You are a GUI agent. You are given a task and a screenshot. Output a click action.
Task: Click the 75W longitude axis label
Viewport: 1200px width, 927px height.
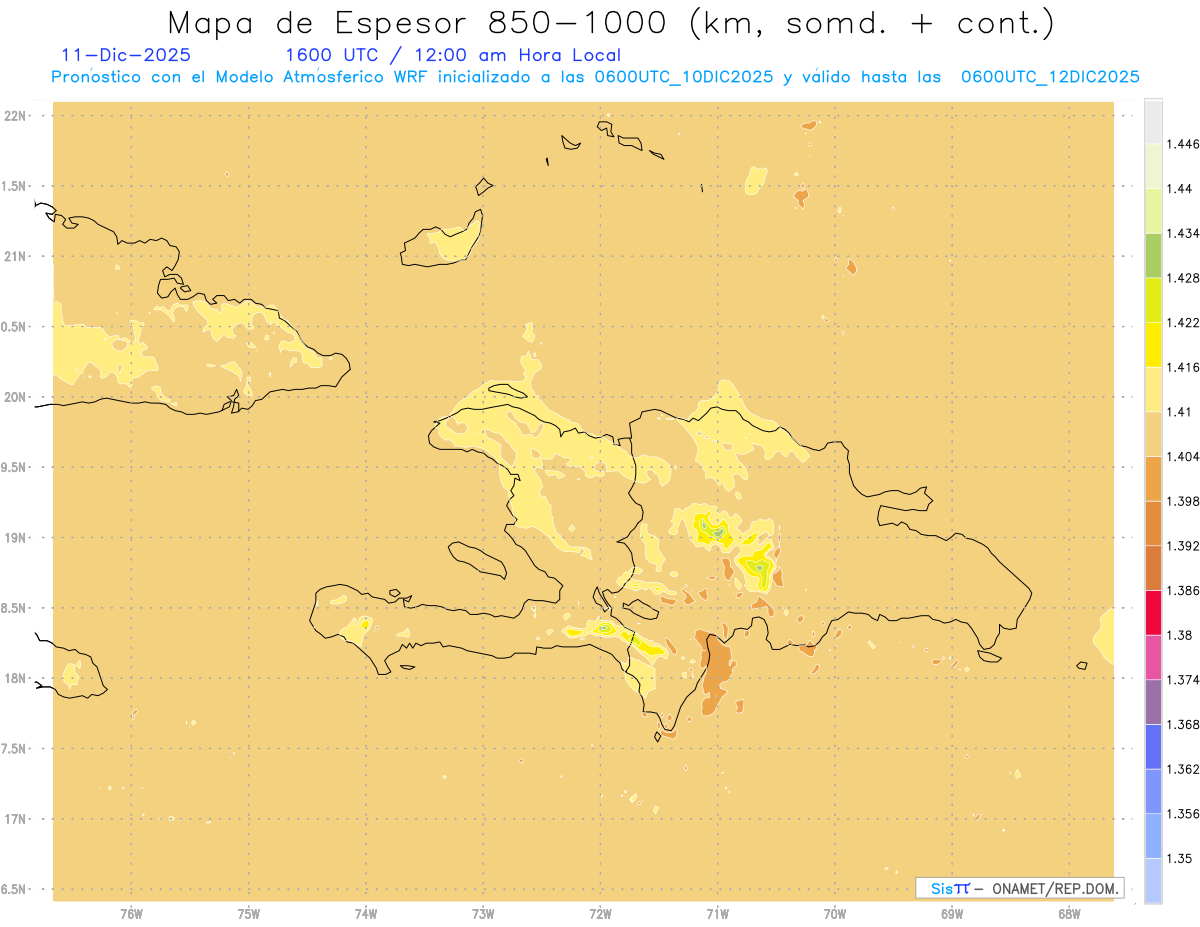[x=249, y=914]
